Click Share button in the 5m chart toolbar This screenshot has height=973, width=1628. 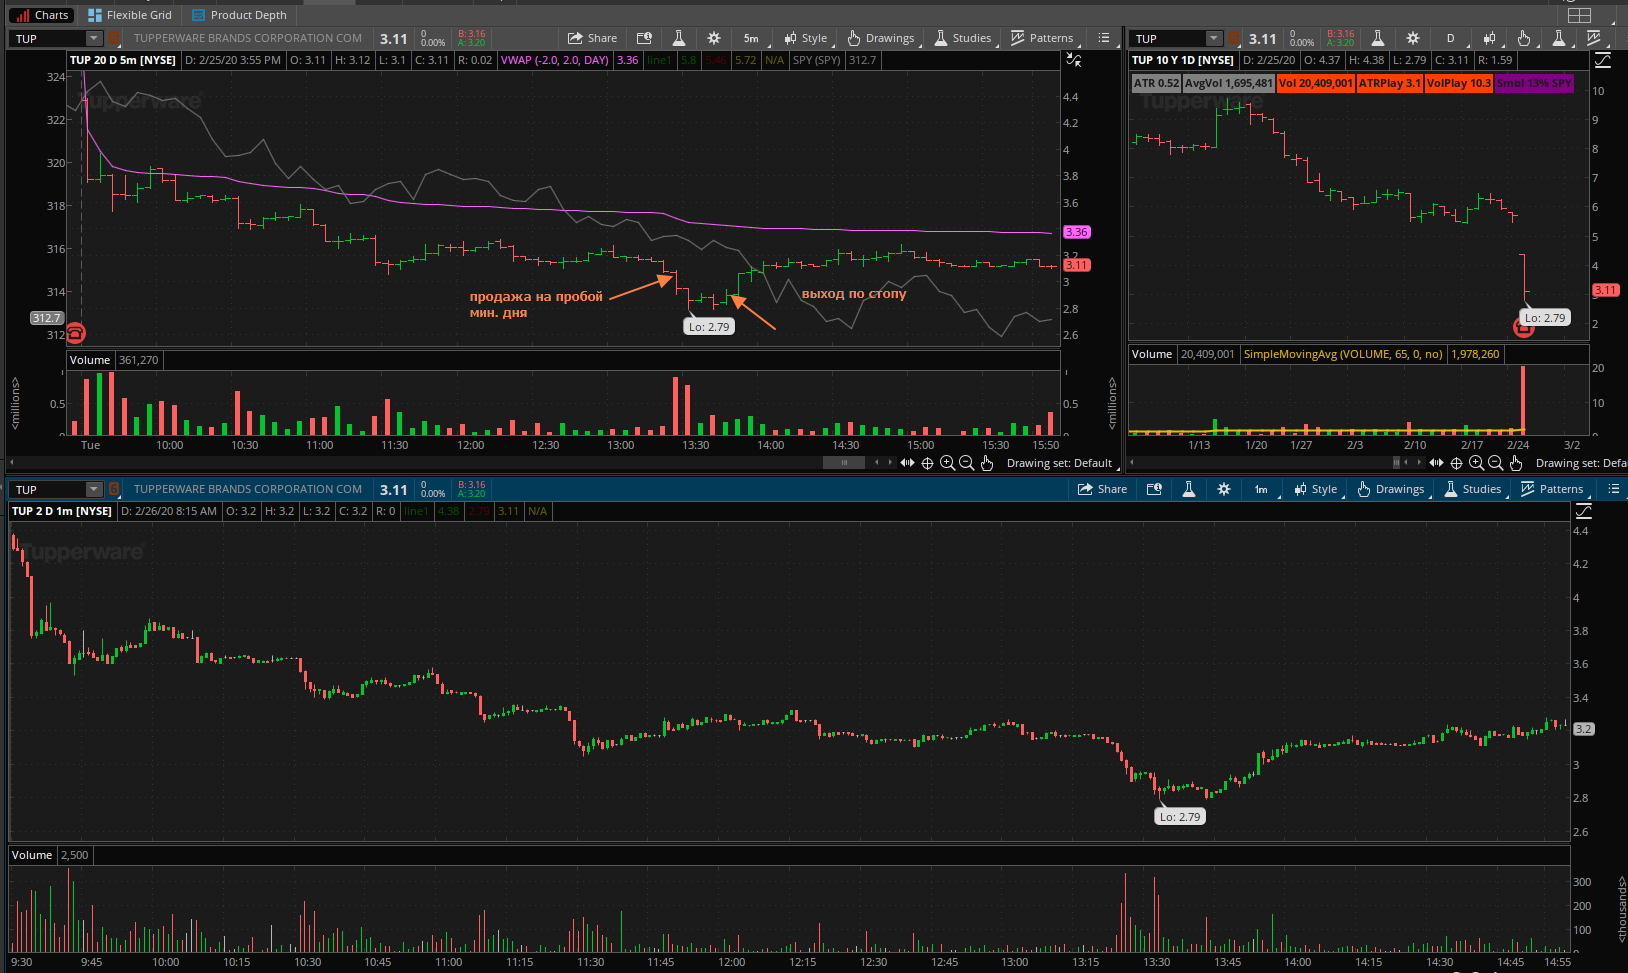tap(593, 38)
